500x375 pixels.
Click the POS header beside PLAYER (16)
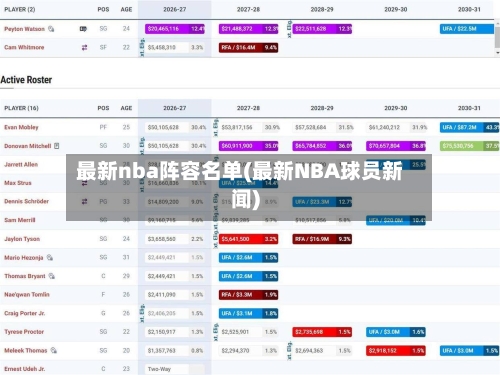(x=103, y=108)
